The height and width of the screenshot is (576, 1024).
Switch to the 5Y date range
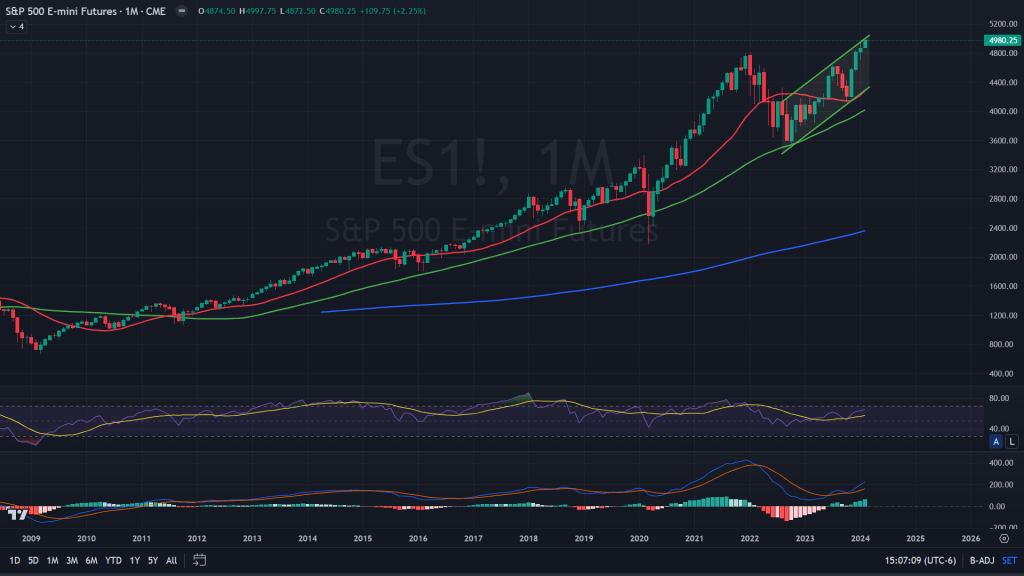coord(152,560)
